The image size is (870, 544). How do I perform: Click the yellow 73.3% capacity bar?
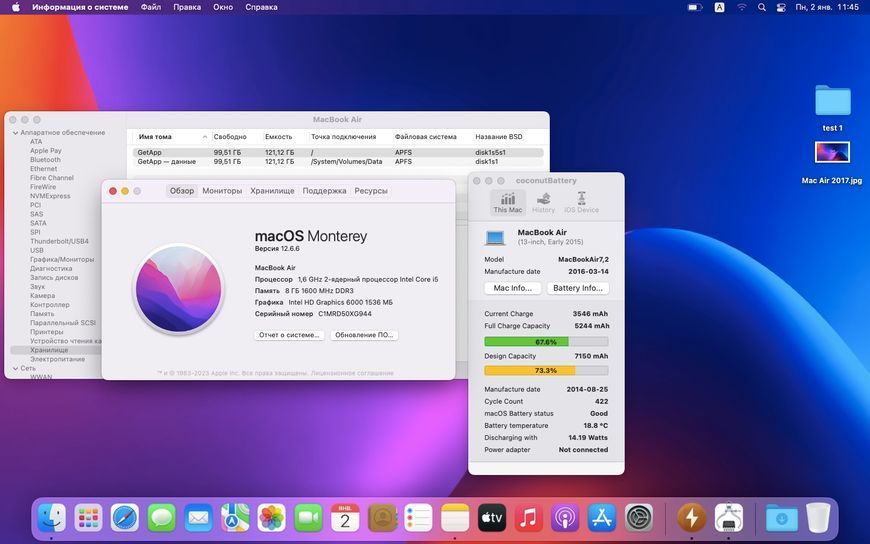tap(546, 370)
